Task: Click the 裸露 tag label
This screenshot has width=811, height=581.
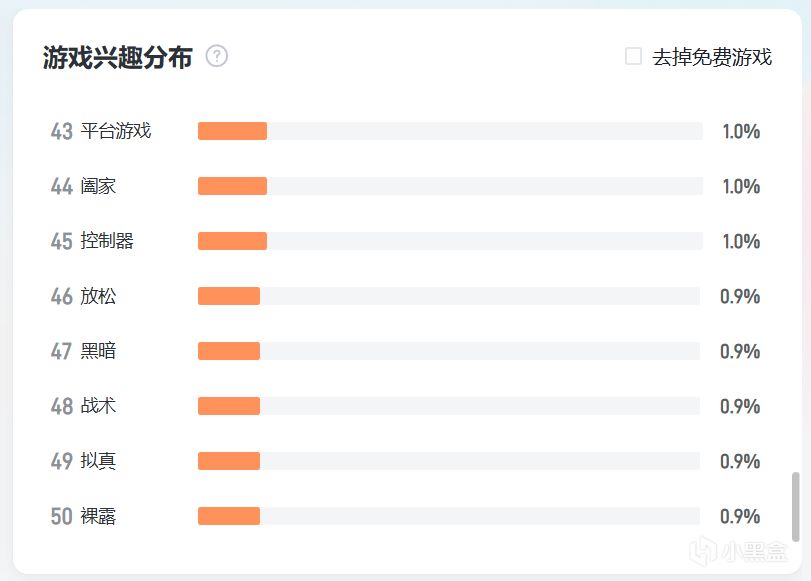Action: pos(98,516)
